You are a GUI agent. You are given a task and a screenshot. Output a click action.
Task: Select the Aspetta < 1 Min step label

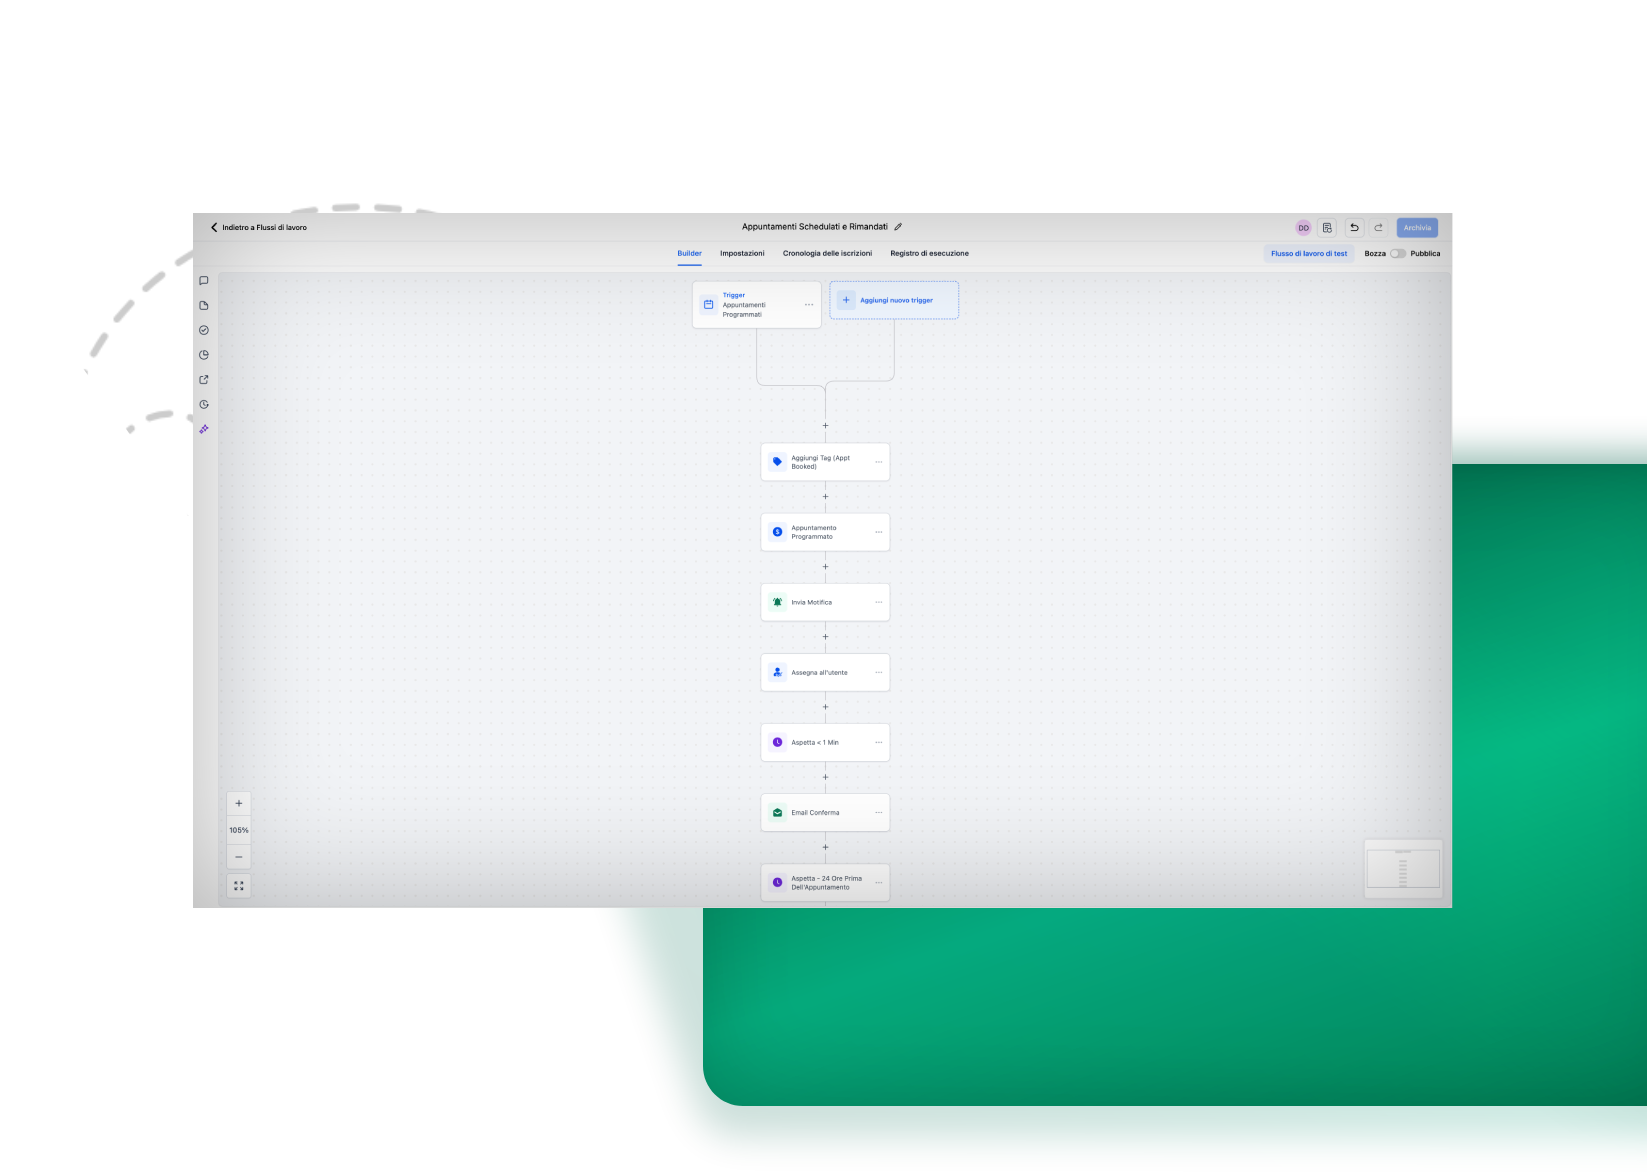coord(815,743)
